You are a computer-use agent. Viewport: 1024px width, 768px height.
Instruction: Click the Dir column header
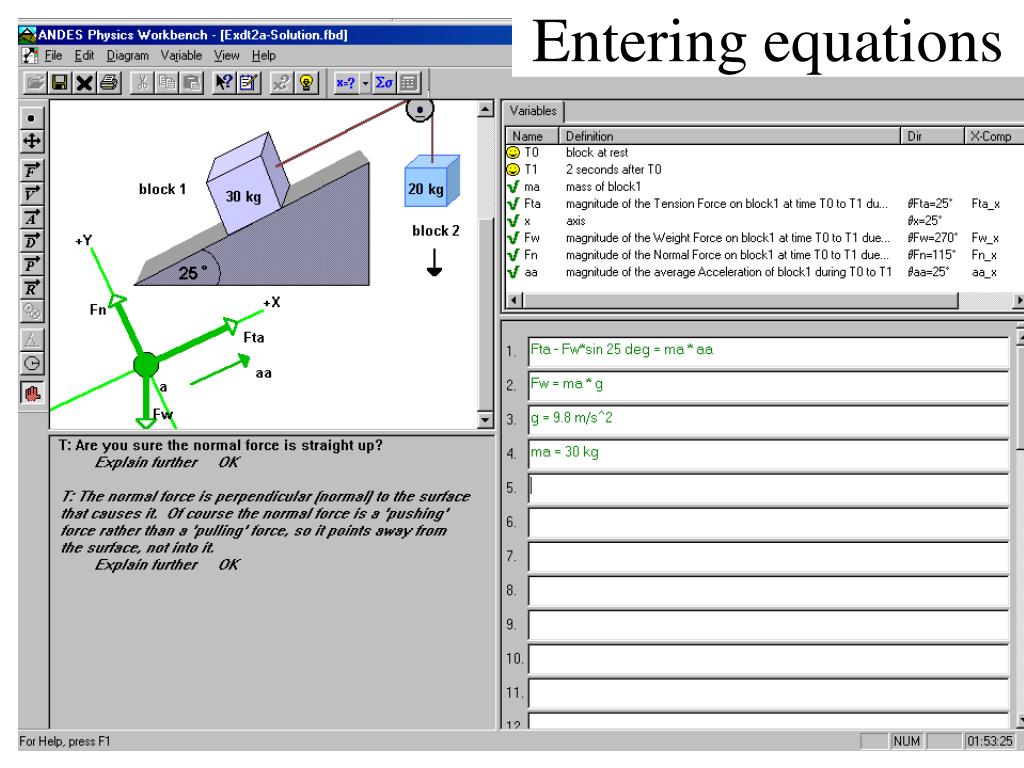tap(933, 136)
